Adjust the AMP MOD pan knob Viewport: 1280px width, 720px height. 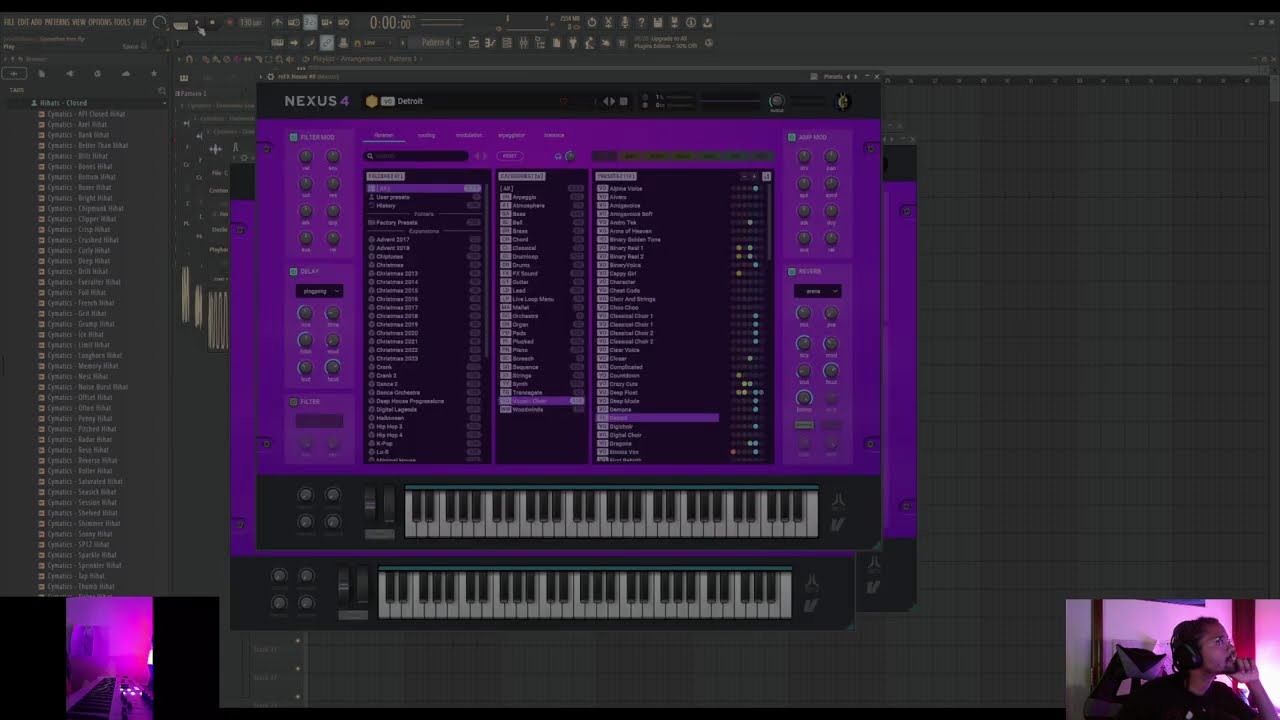pyautogui.click(x=831, y=157)
